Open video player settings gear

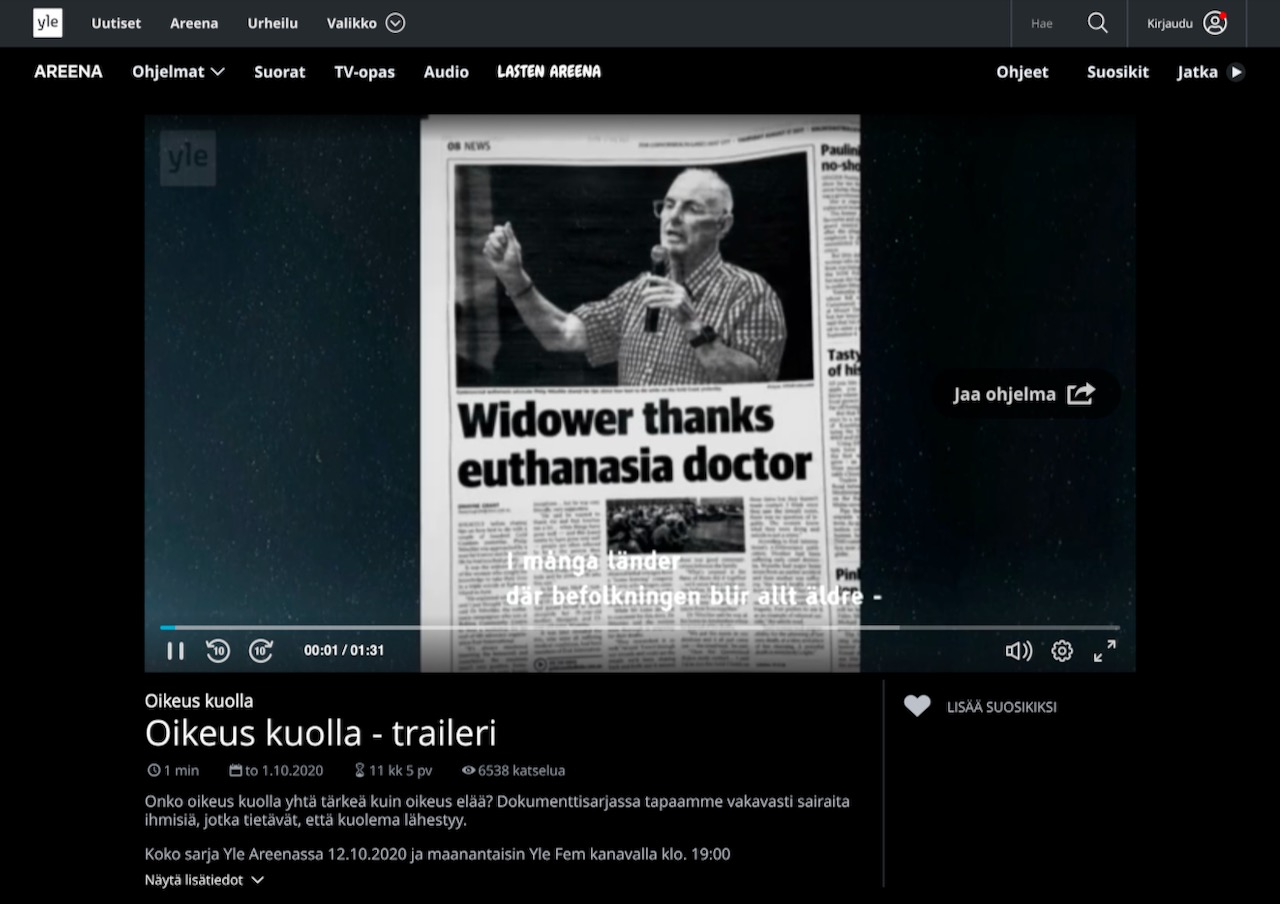pyautogui.click(x=1062, y=651)
